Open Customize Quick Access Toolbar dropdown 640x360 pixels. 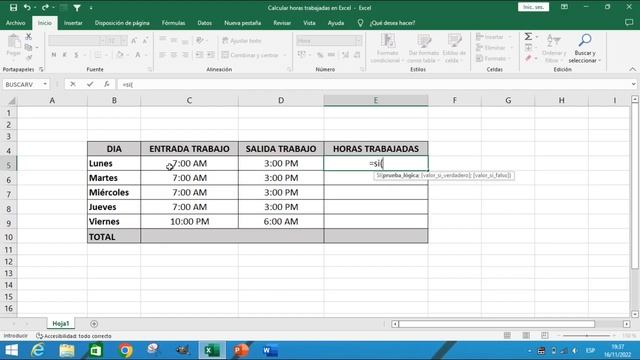[x=91, y=8]
